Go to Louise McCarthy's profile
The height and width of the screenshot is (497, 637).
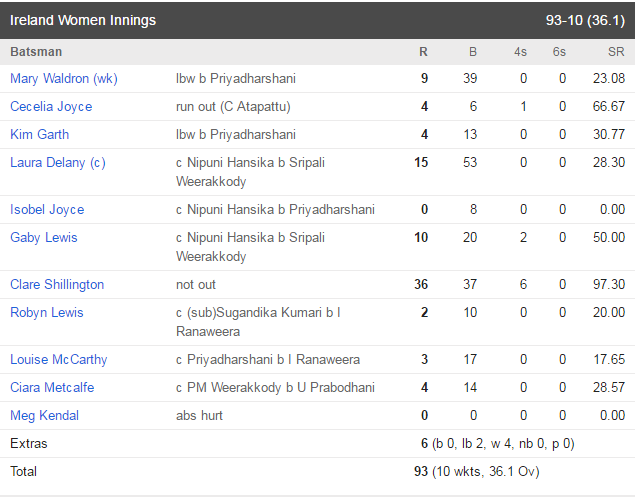(x=58, y=360)
